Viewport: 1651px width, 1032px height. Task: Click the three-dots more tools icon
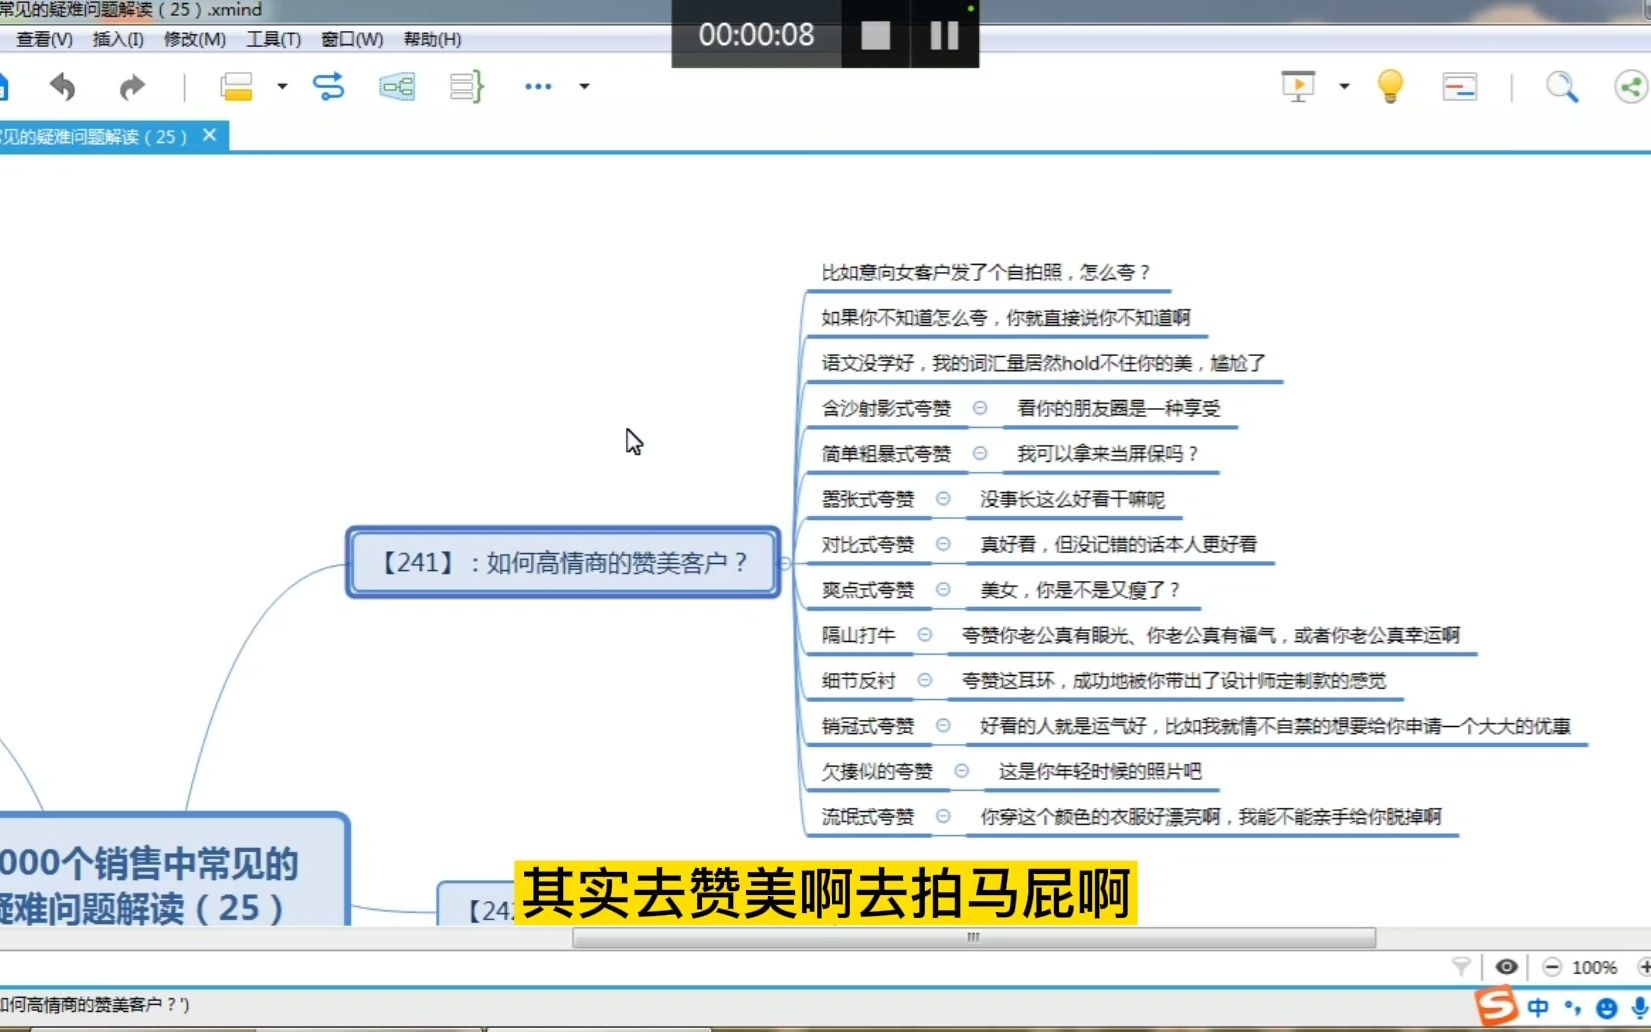(538, 87)
